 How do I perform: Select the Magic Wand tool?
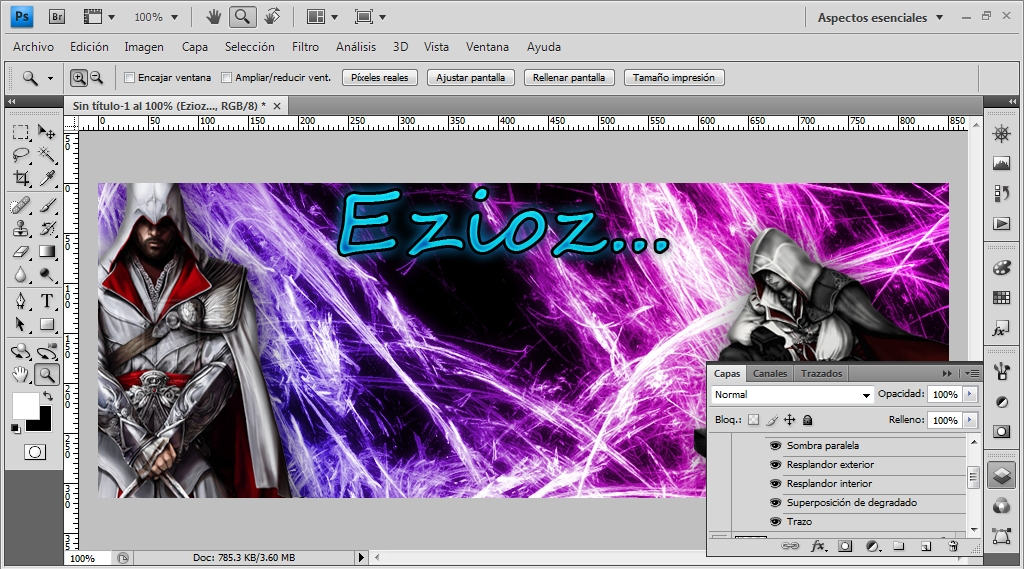pyautogui.click(x=46, y=155)
